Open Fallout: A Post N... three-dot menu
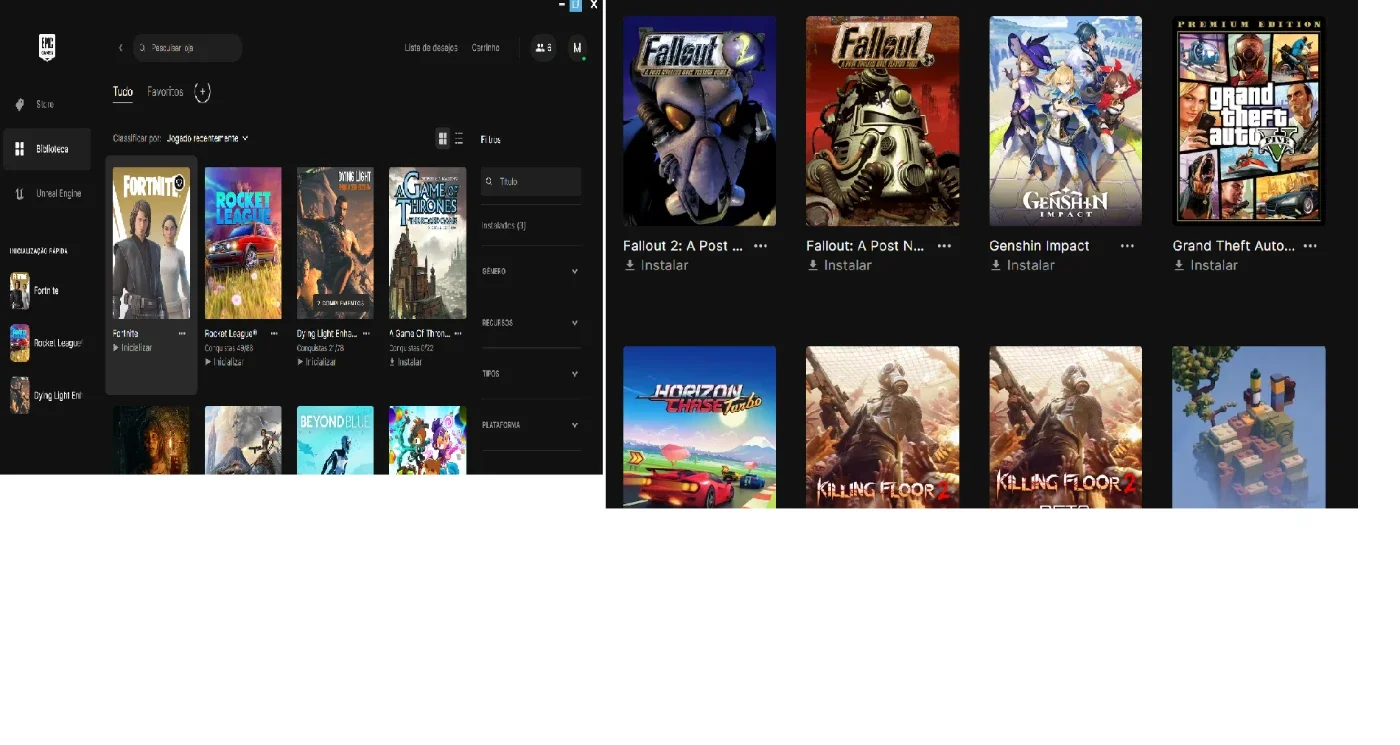 [x=944, y=246]
